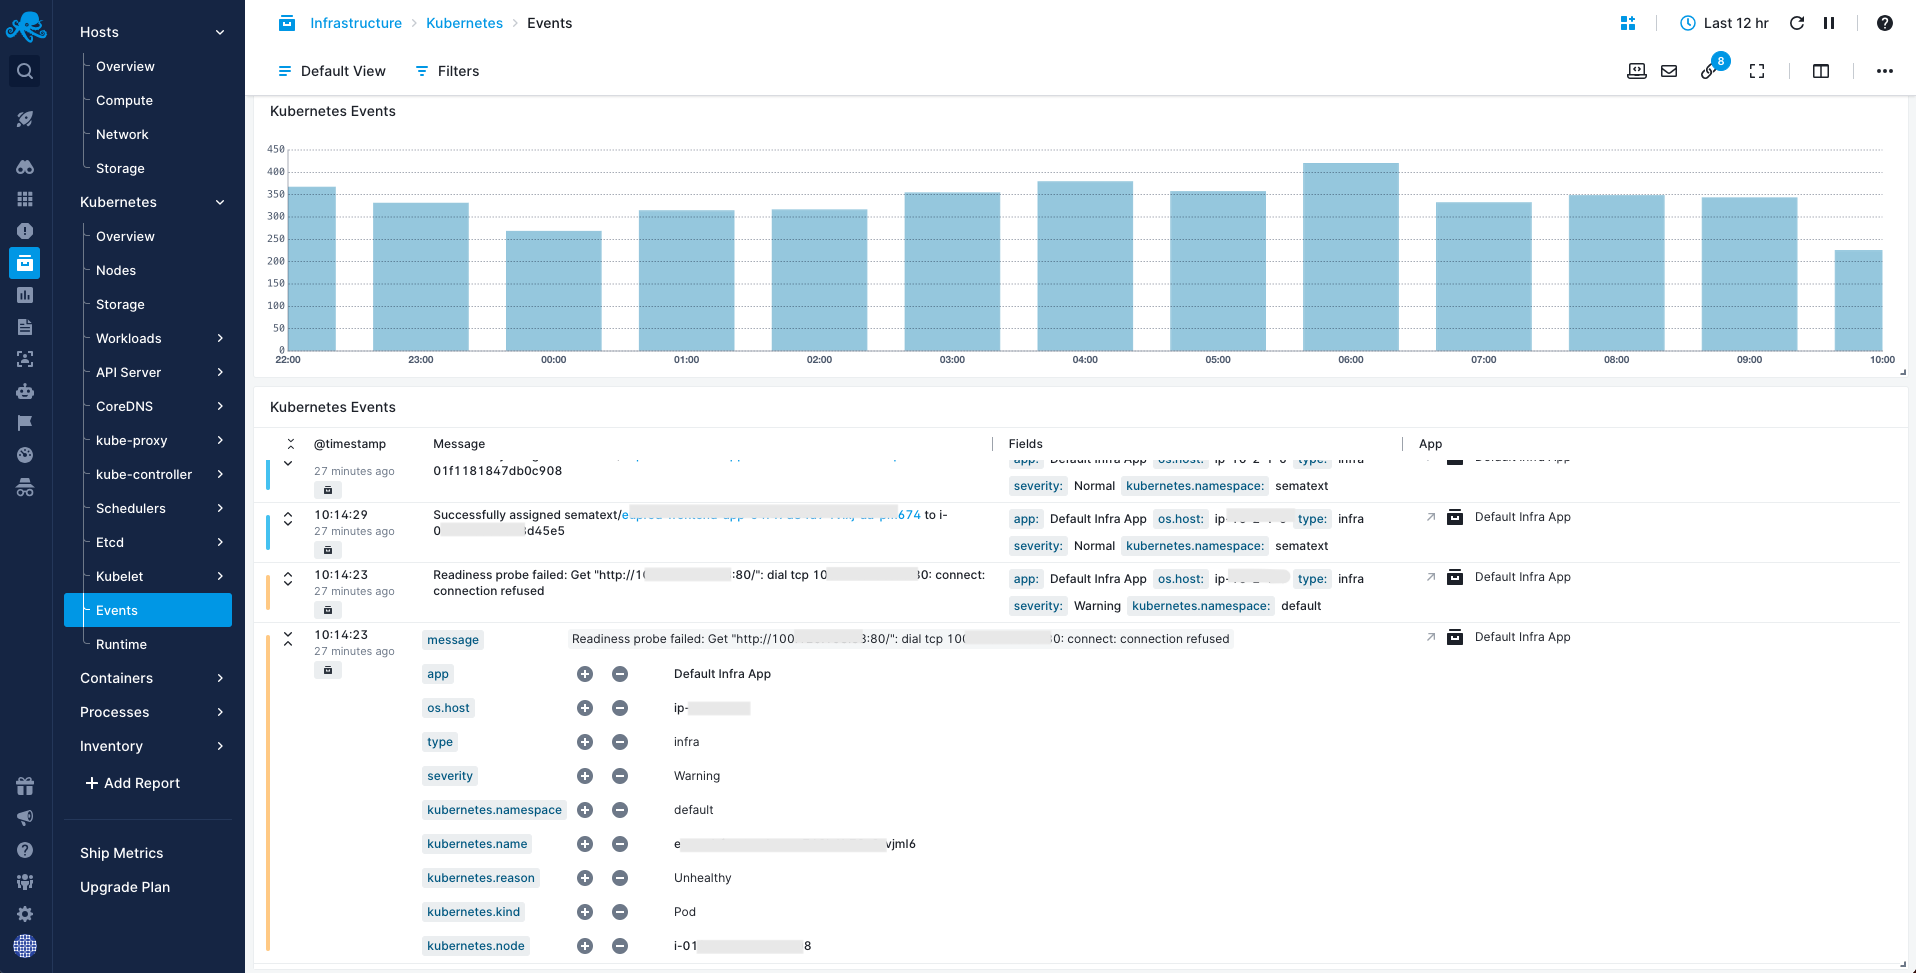Image resolution: width=1916 pixels, height=973 pixels.
Task: Enter fullscreen mode via toolbar icon
Action: pyautogui.click(x=1757, y=71)
